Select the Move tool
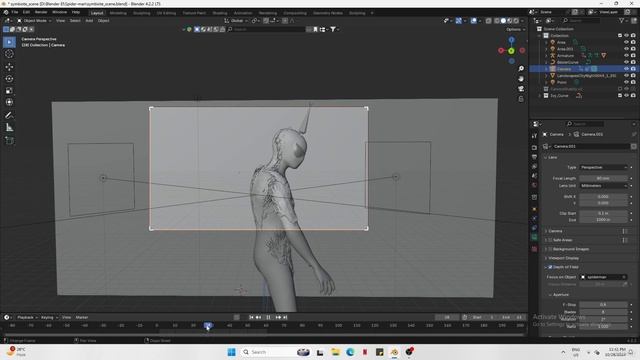The image size is (640, 360). click(9, 67)
